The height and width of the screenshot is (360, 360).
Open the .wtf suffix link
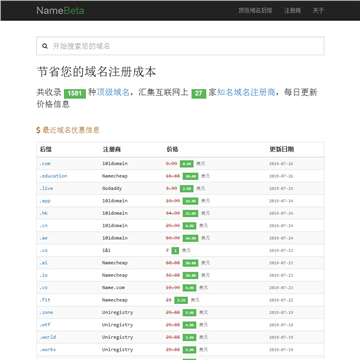point(45,325)
